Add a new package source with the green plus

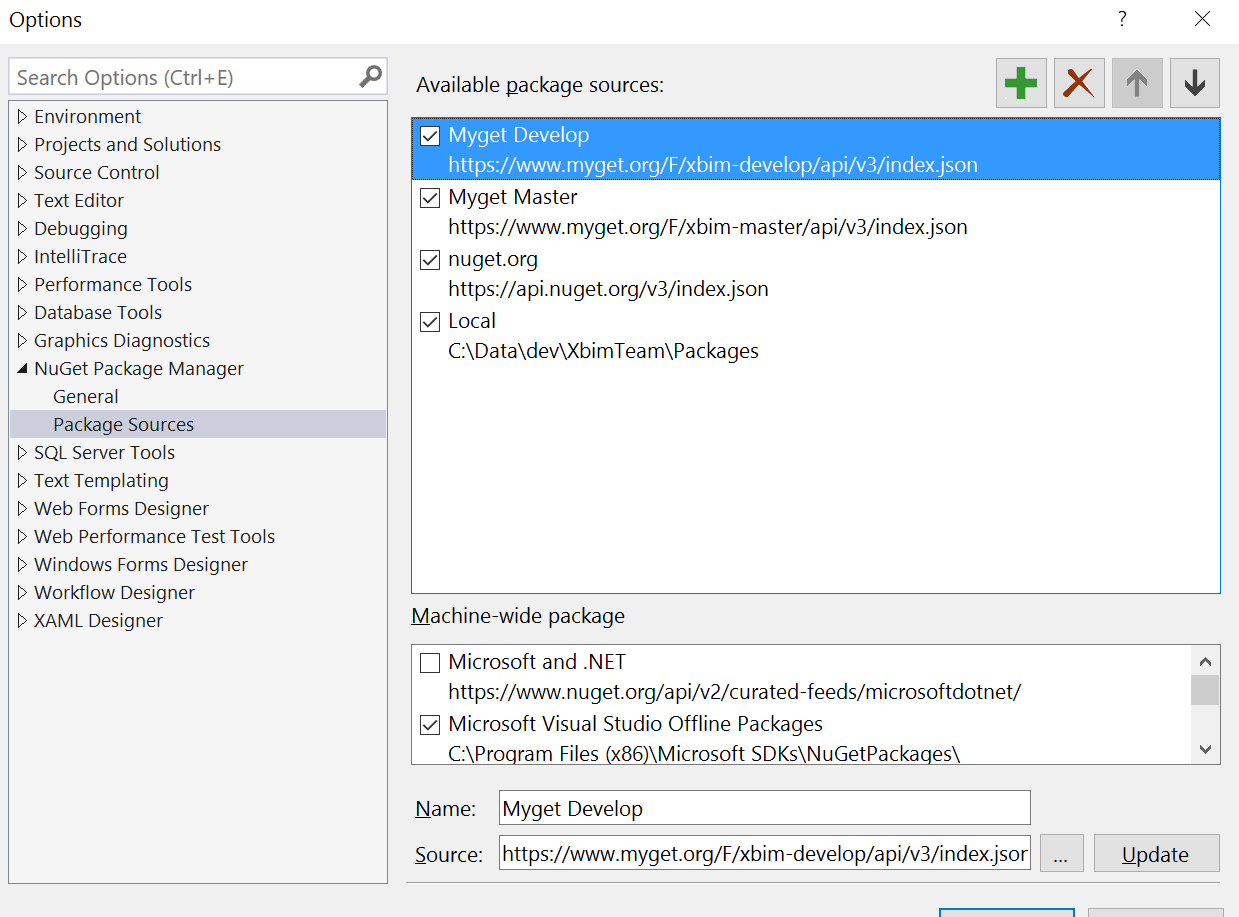[1021, 83]
